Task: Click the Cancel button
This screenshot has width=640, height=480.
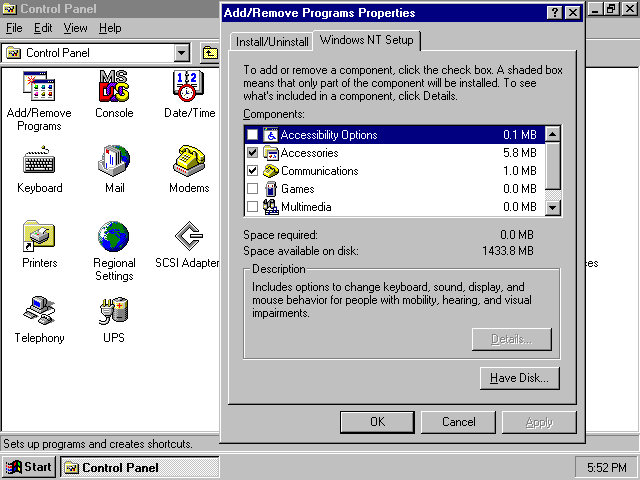Action: click(458, 422)
